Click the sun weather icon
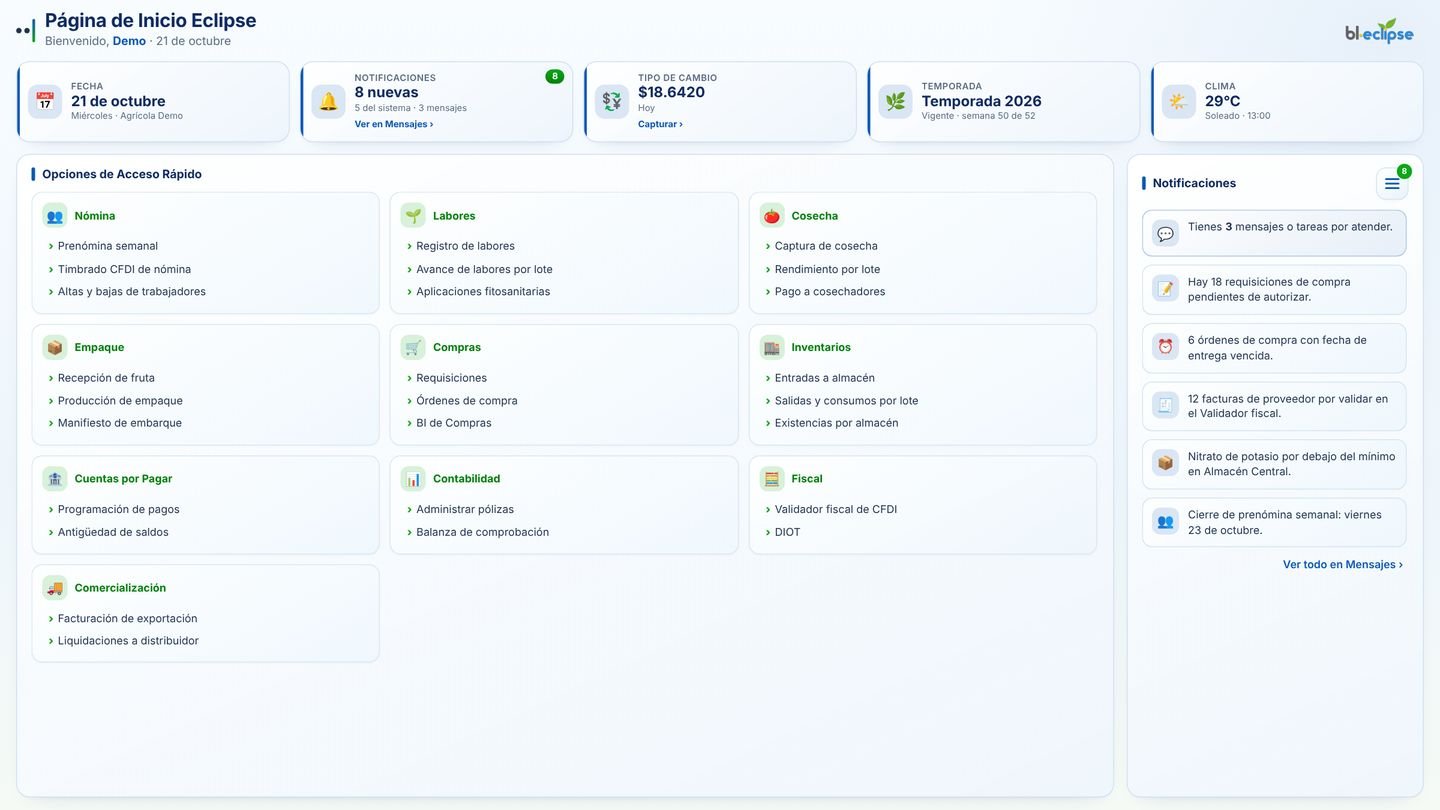 [x=1179, y=101]
